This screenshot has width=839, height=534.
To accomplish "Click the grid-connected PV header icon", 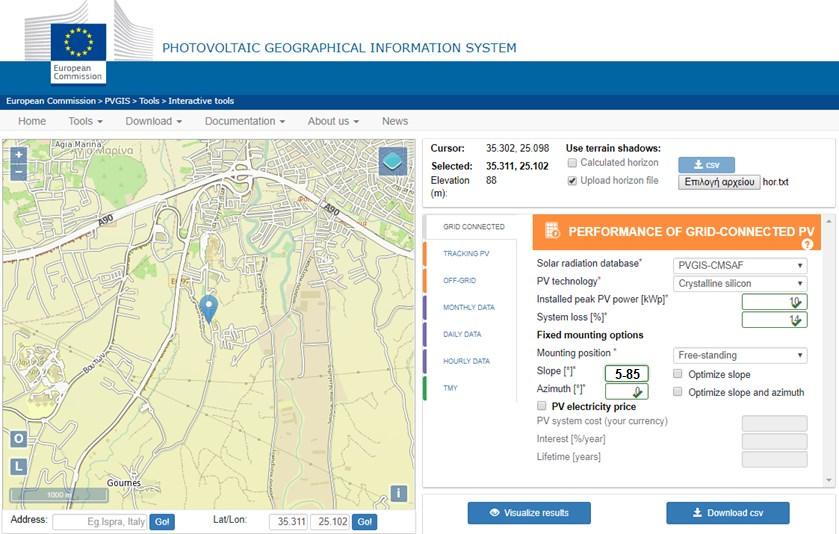I will (552, 231).
